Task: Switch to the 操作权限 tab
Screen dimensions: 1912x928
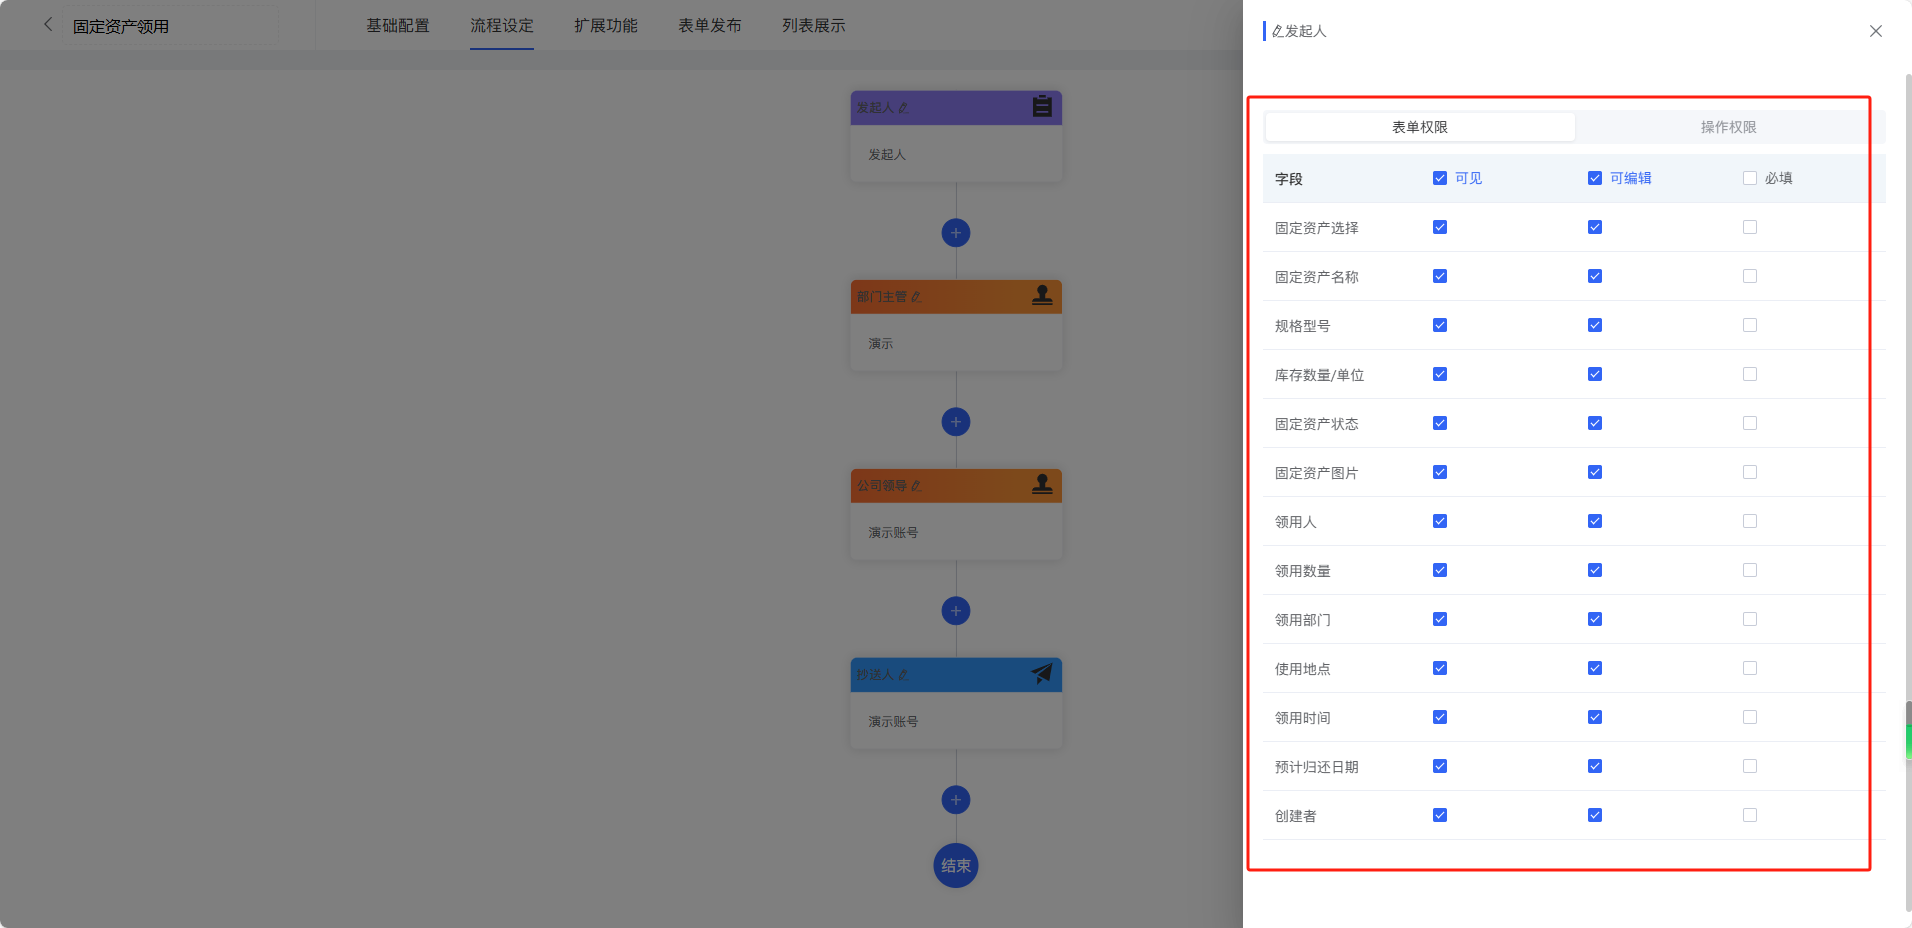Action: 1728,127
